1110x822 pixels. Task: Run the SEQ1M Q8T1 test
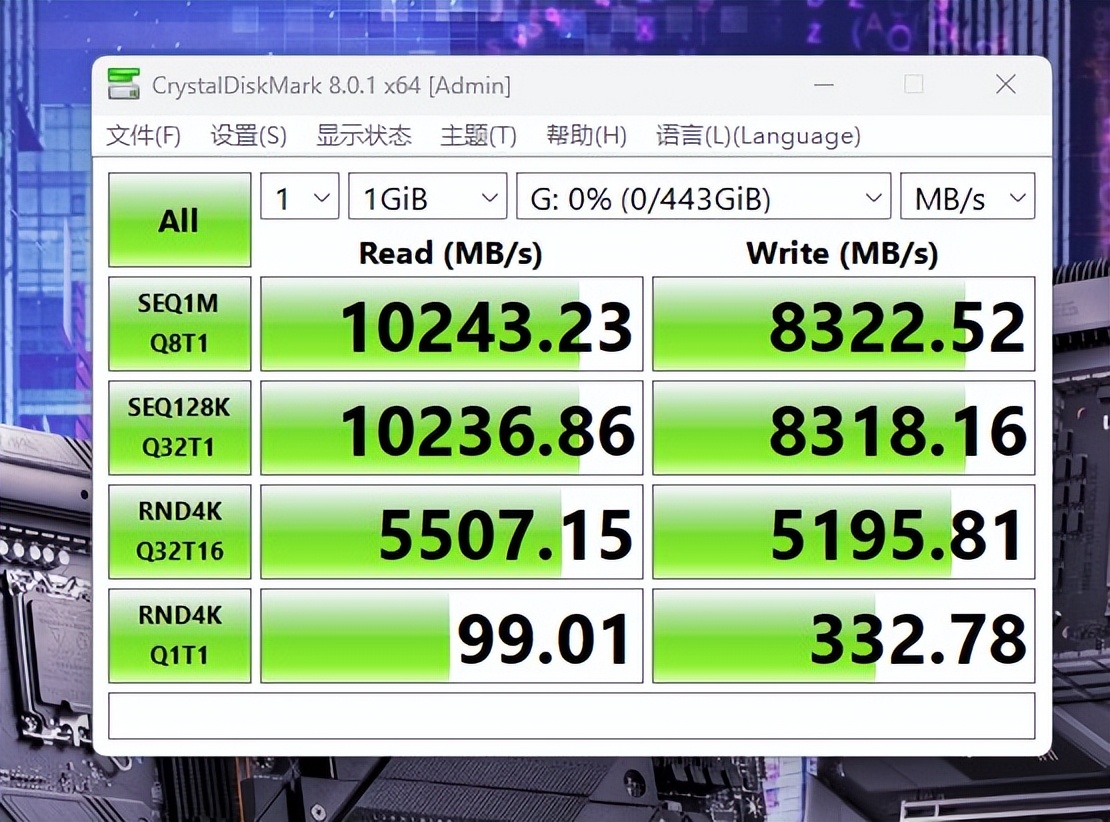[180, 324]
